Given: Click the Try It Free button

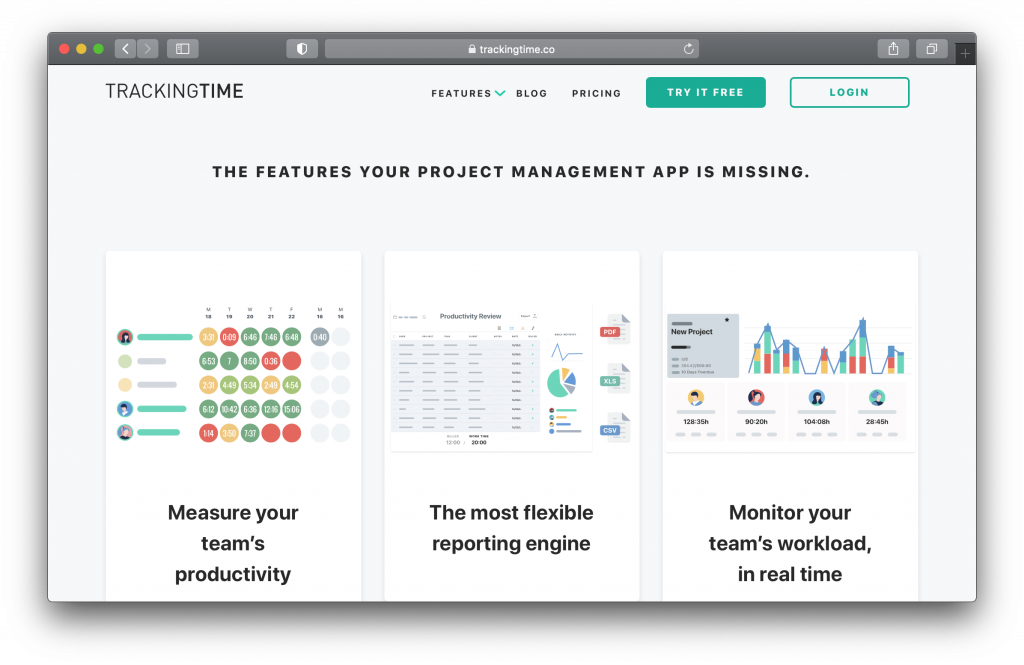Looking at the screenshot, I should (705, 92).
